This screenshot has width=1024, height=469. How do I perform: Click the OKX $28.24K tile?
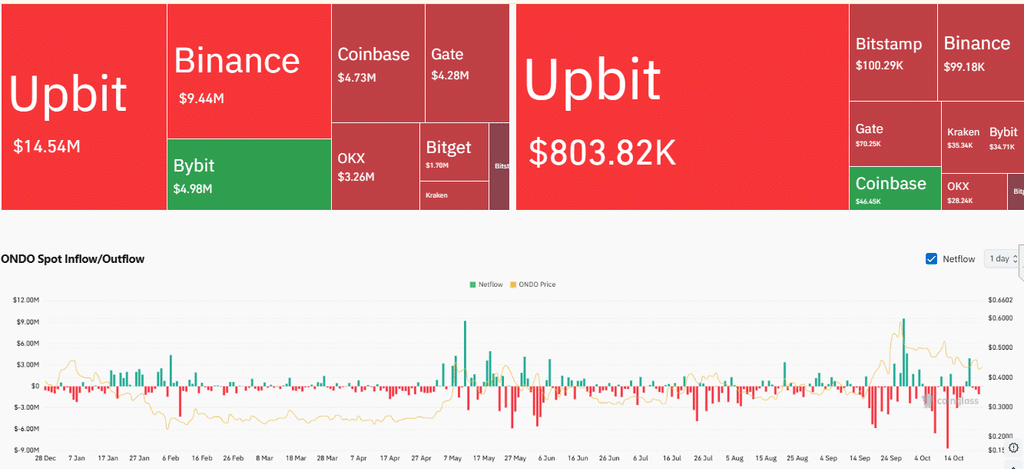[x=974, y=191]
